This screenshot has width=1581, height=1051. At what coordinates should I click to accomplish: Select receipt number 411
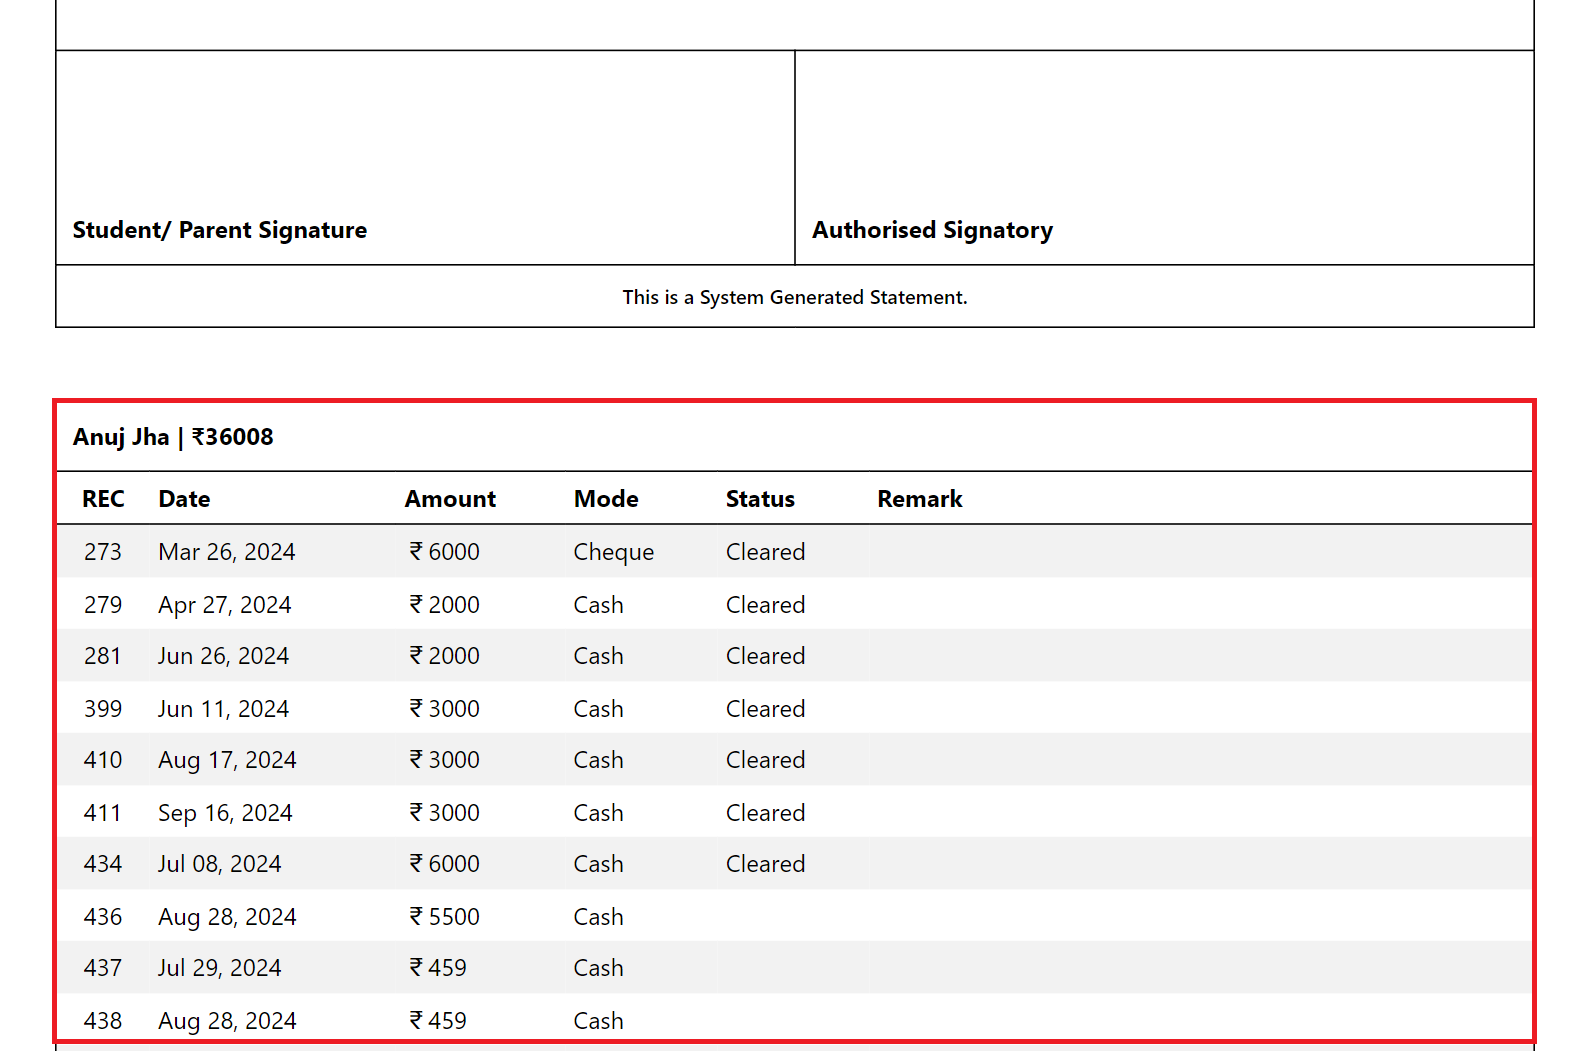(x=103, y=813)
